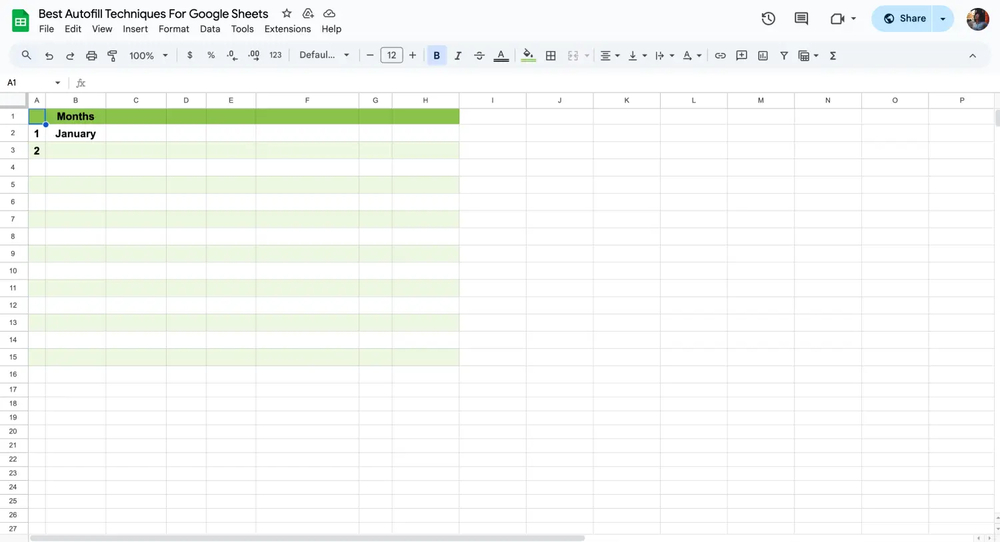1000x542 pixels.
Task: Open the font family dropdown
Action: tap(325, 56)
